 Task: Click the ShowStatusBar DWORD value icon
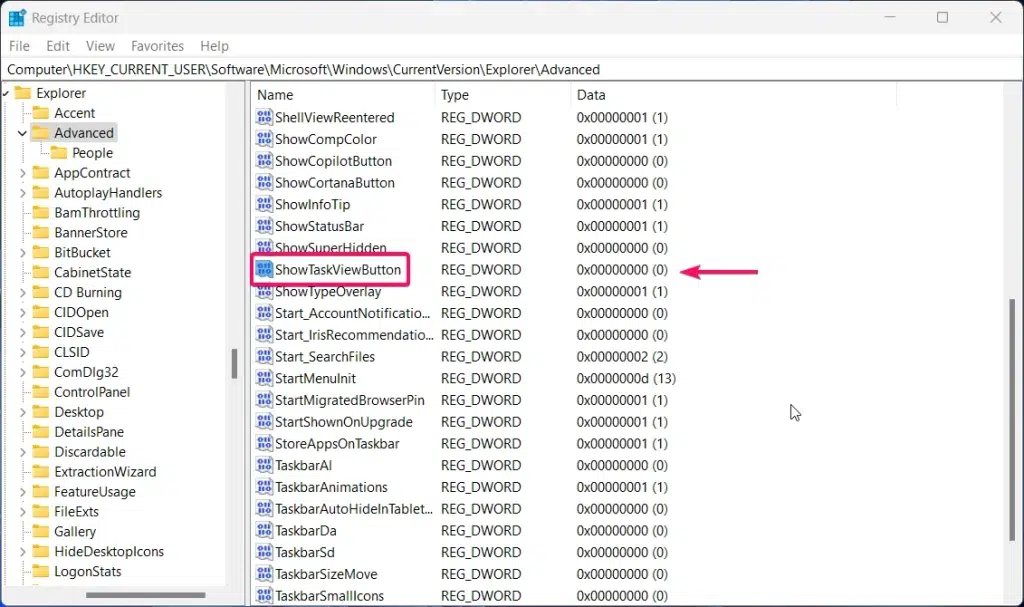(x=264, y=226)
